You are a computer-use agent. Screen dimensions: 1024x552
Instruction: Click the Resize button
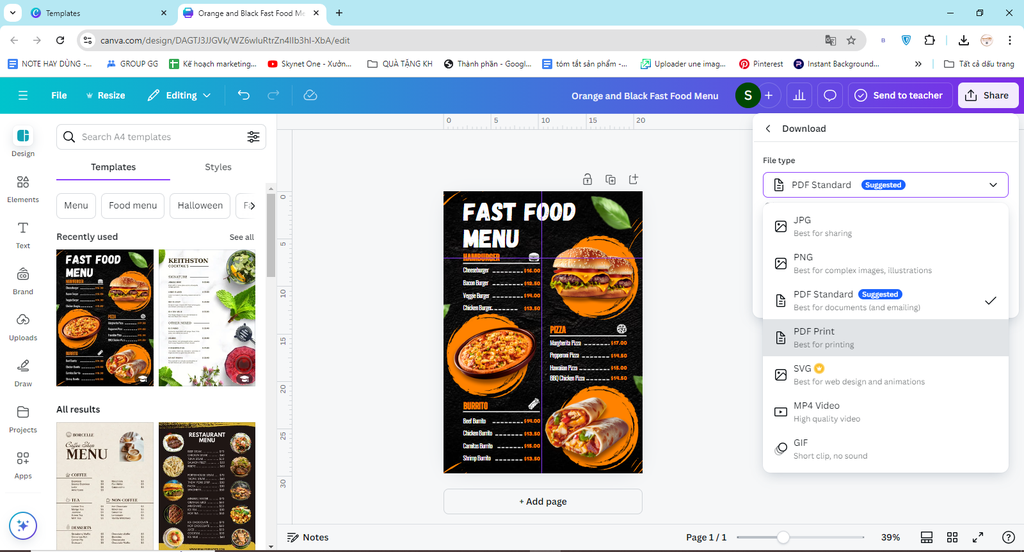[105, 95]
